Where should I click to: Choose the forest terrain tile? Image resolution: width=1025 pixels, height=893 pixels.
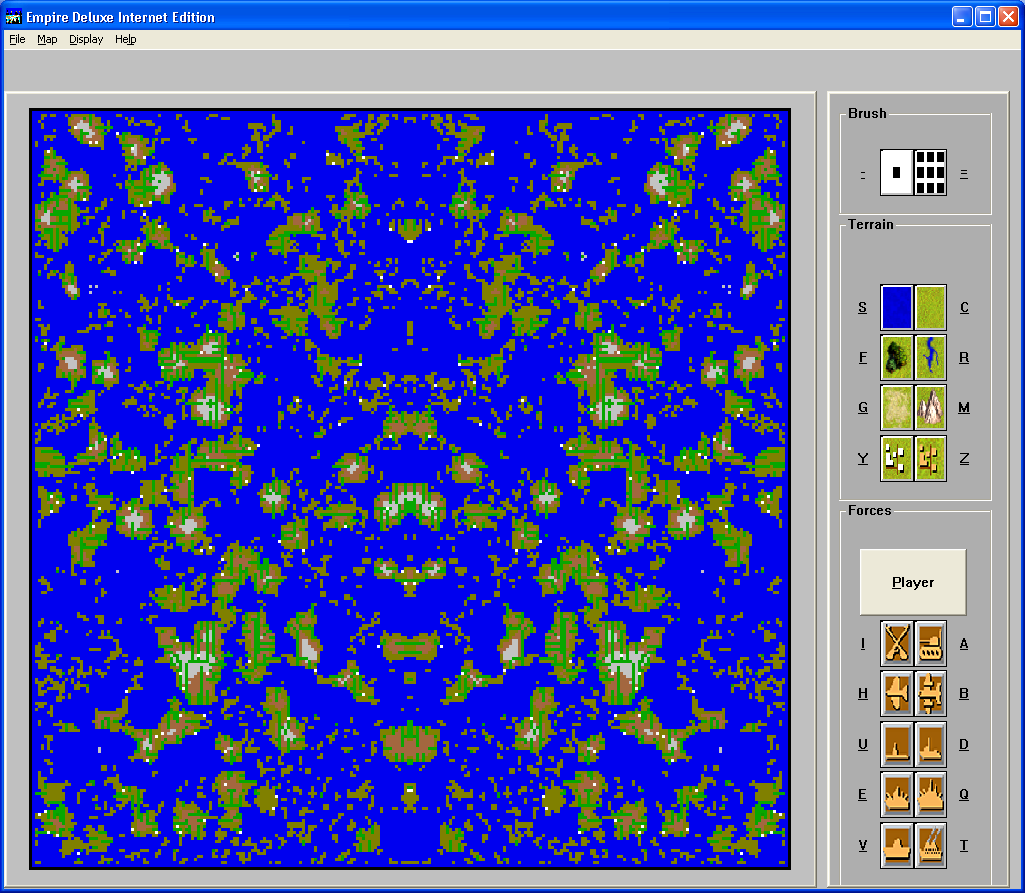[896, 357]
